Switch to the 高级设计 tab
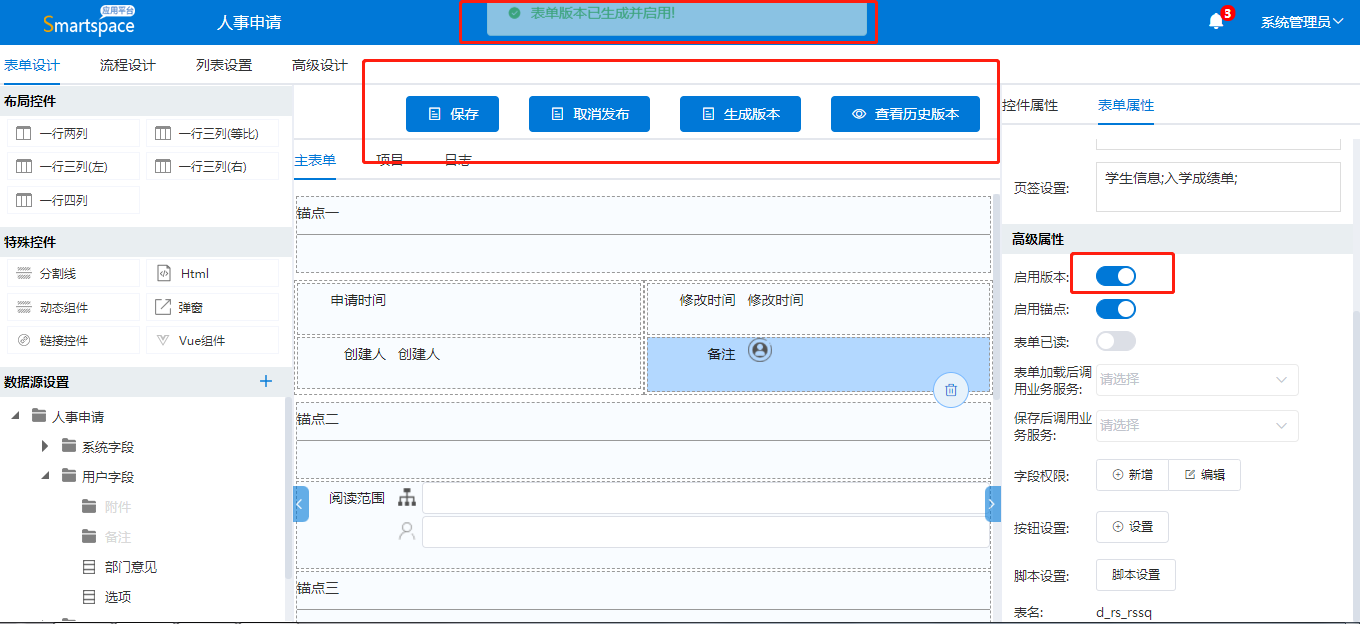1360x624 pixels. click(320, 65)
